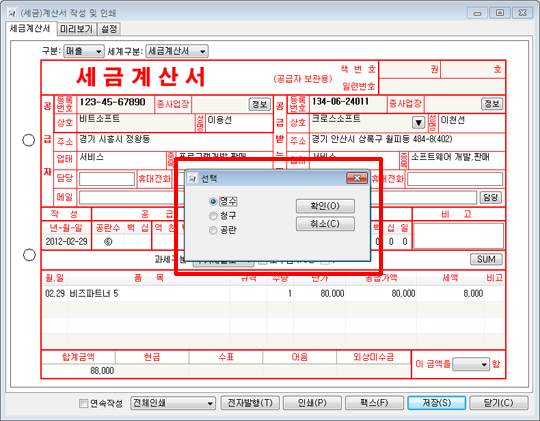
Task: Open the 상호 dropdown arrow beside 크로스소프트
Action: (418, 122)
